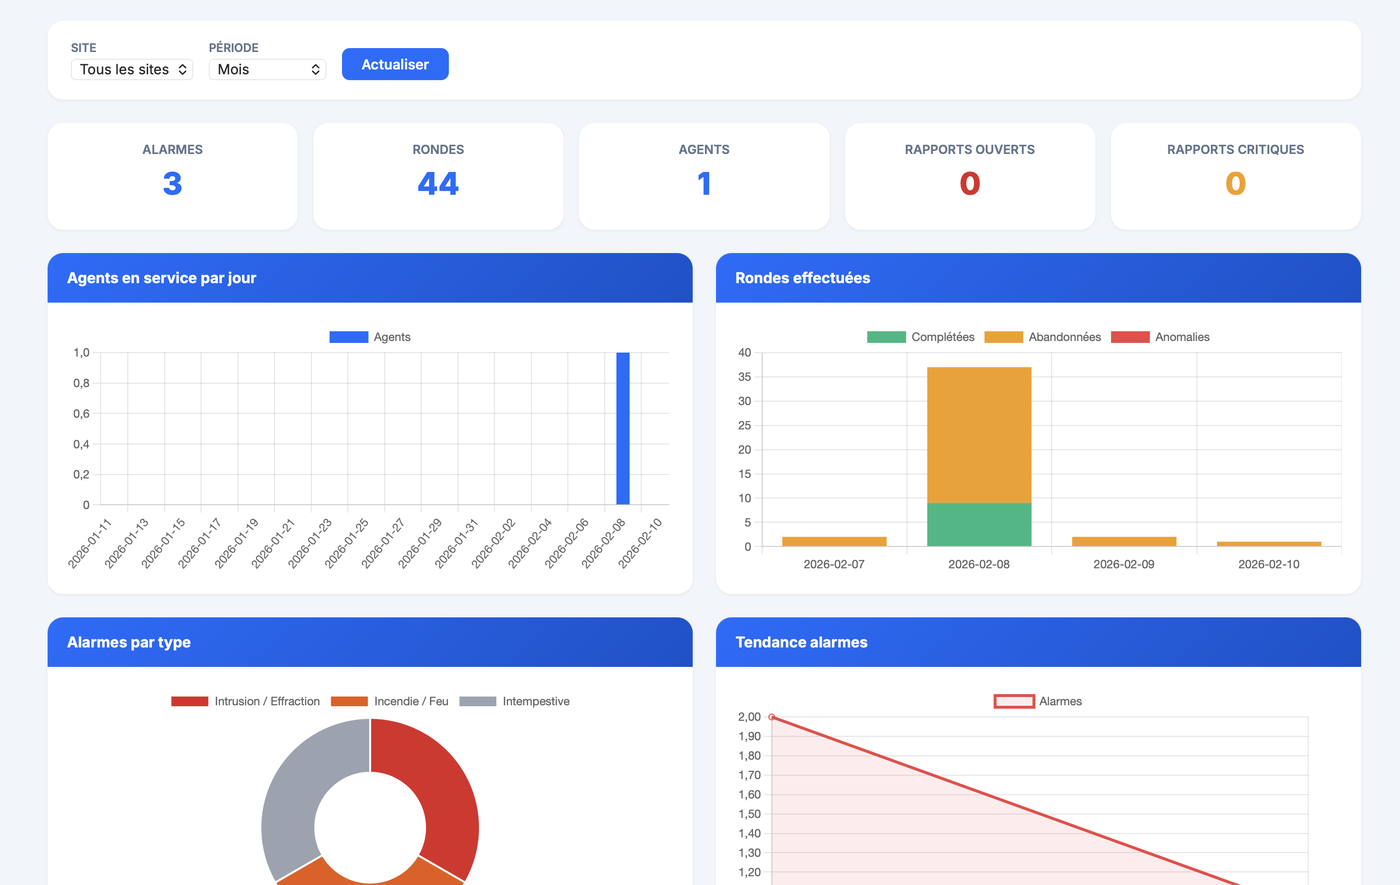Click the Actualiser button
Screen dimensions: 1400x885
point(395,64)
